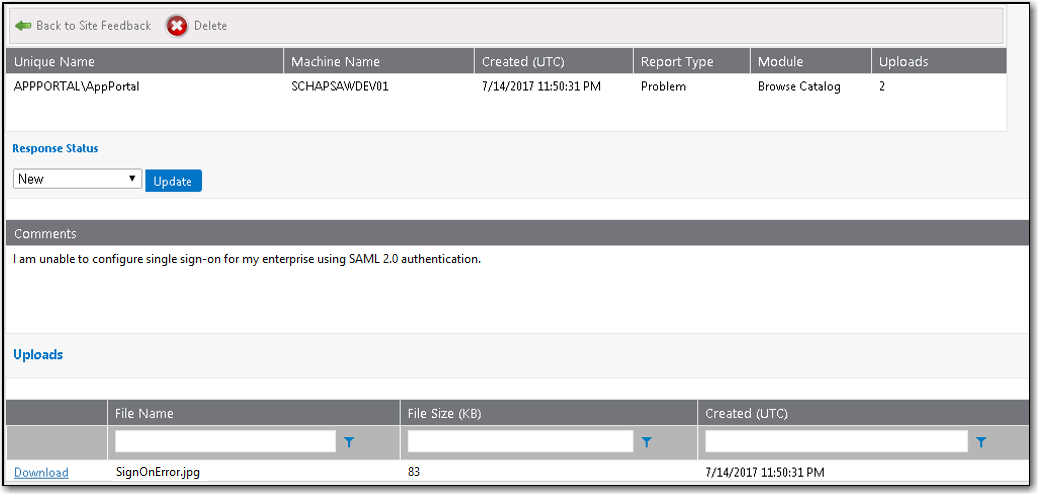The width and height of the screenshot is (1038, 494).
Task: Focus the uploads Created (UTC) filter box
Action: tap(836, 441)
